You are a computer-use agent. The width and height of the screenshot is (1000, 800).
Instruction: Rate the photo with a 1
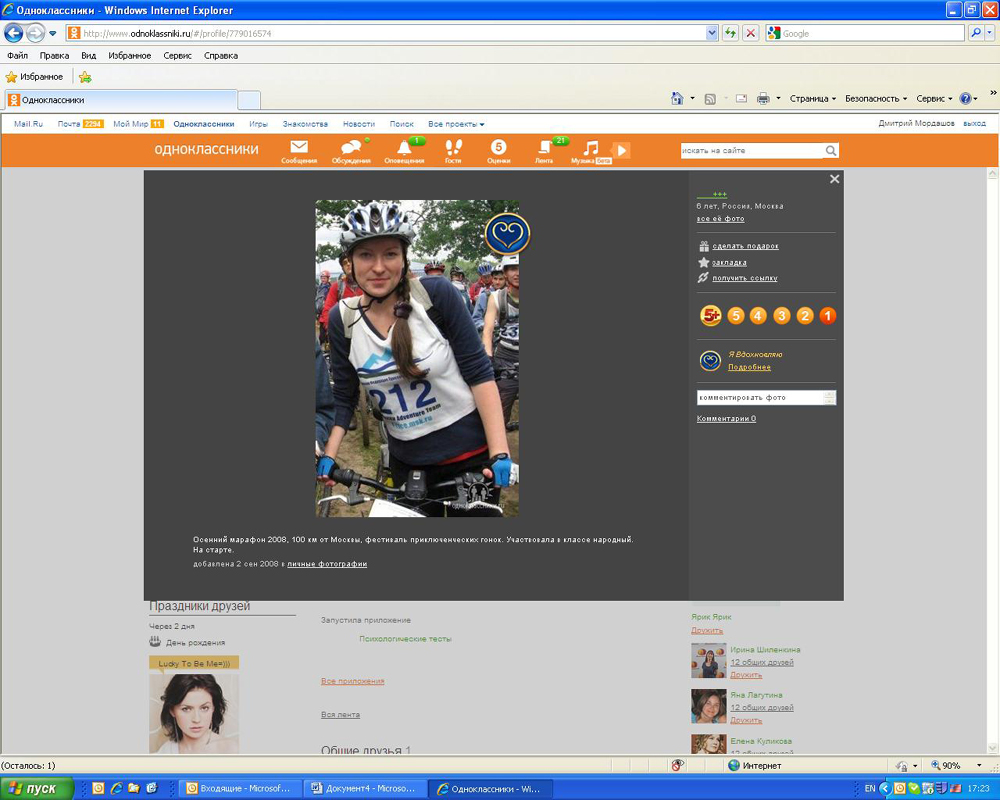tap(827, 315)
